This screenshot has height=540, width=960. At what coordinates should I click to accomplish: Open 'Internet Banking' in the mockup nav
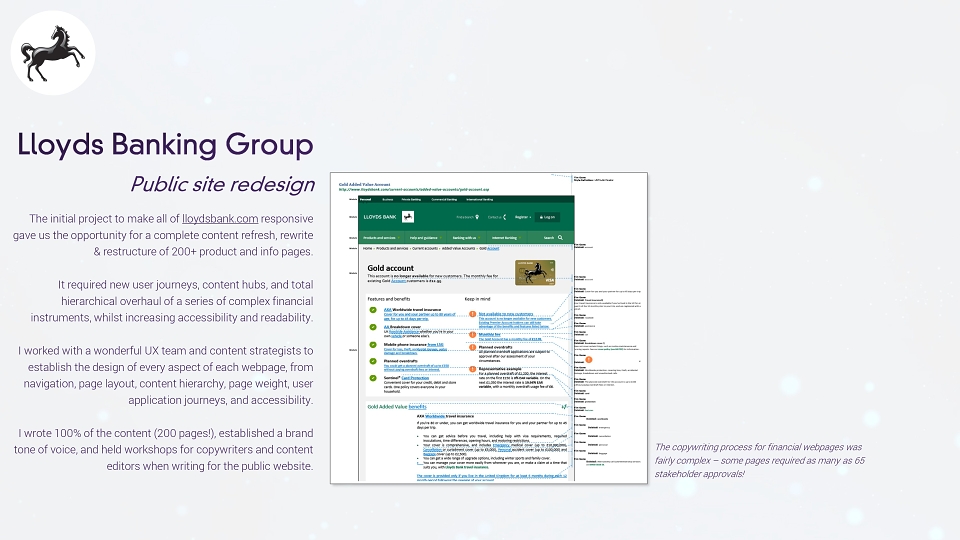(x=506, y=238)
